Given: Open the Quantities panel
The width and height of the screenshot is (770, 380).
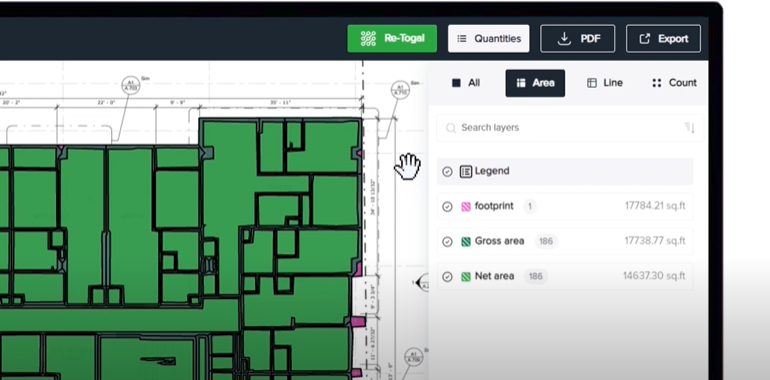Looking at the screenshot, I should point(489,38).
